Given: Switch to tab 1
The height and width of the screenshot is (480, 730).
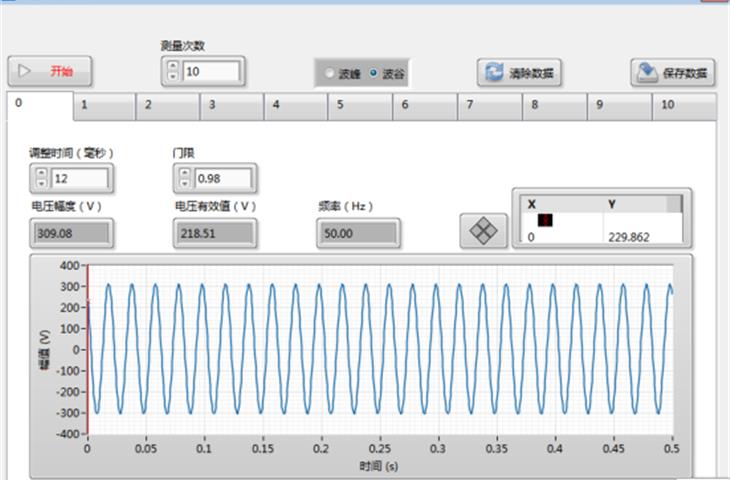Looking at the screenshot, I should point(104,104).
